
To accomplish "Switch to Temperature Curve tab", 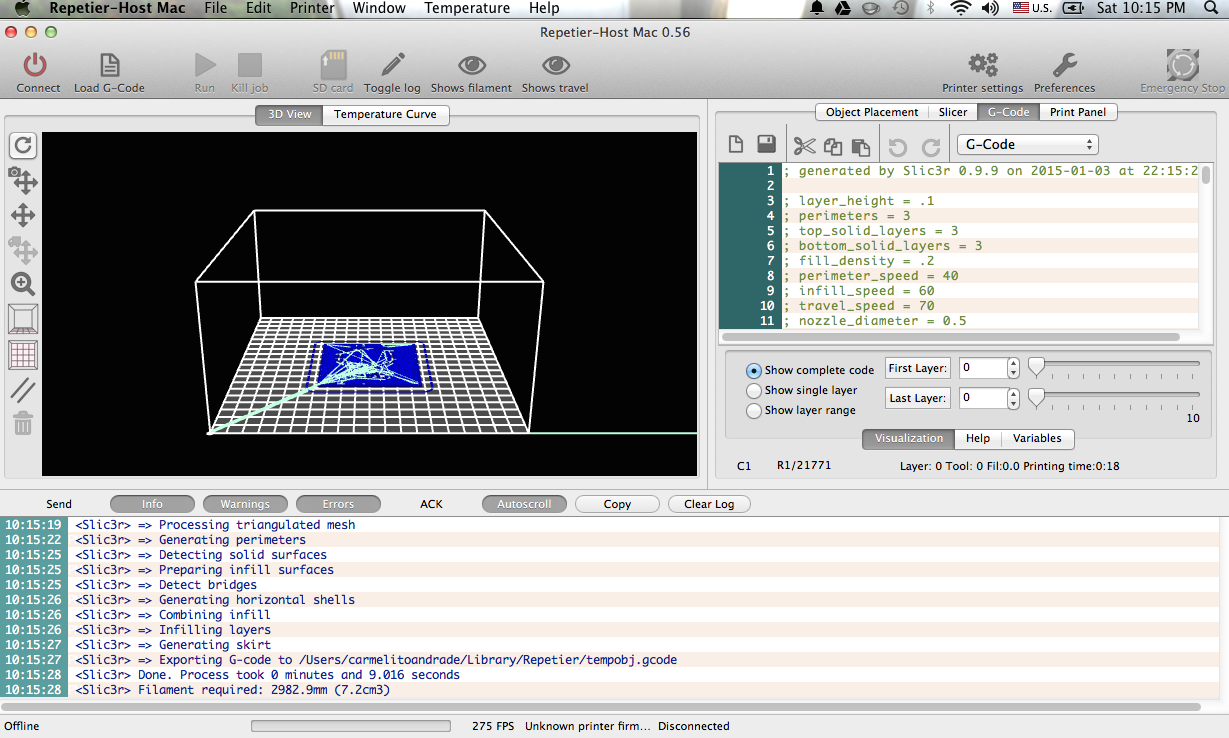I will point(385,114).
